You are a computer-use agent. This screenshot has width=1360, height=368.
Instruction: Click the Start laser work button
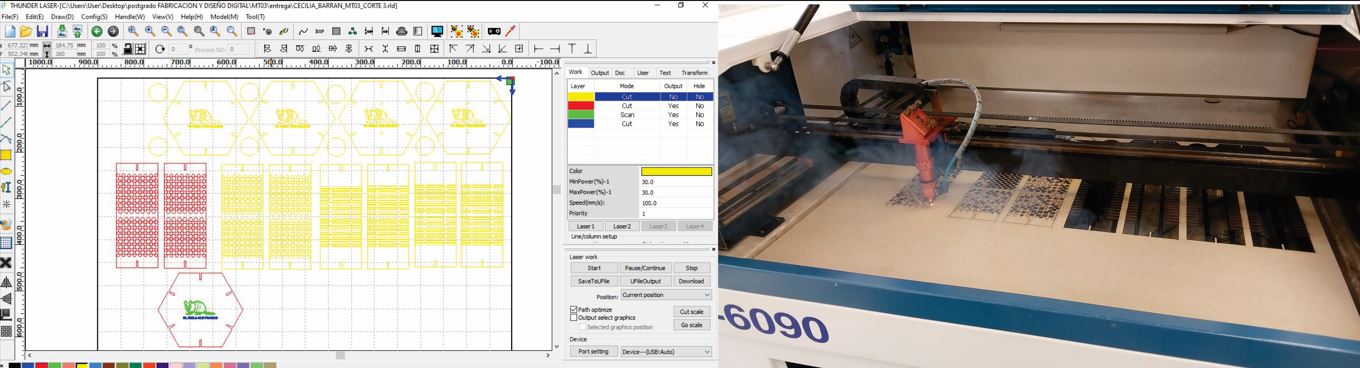tap(594, 268)
